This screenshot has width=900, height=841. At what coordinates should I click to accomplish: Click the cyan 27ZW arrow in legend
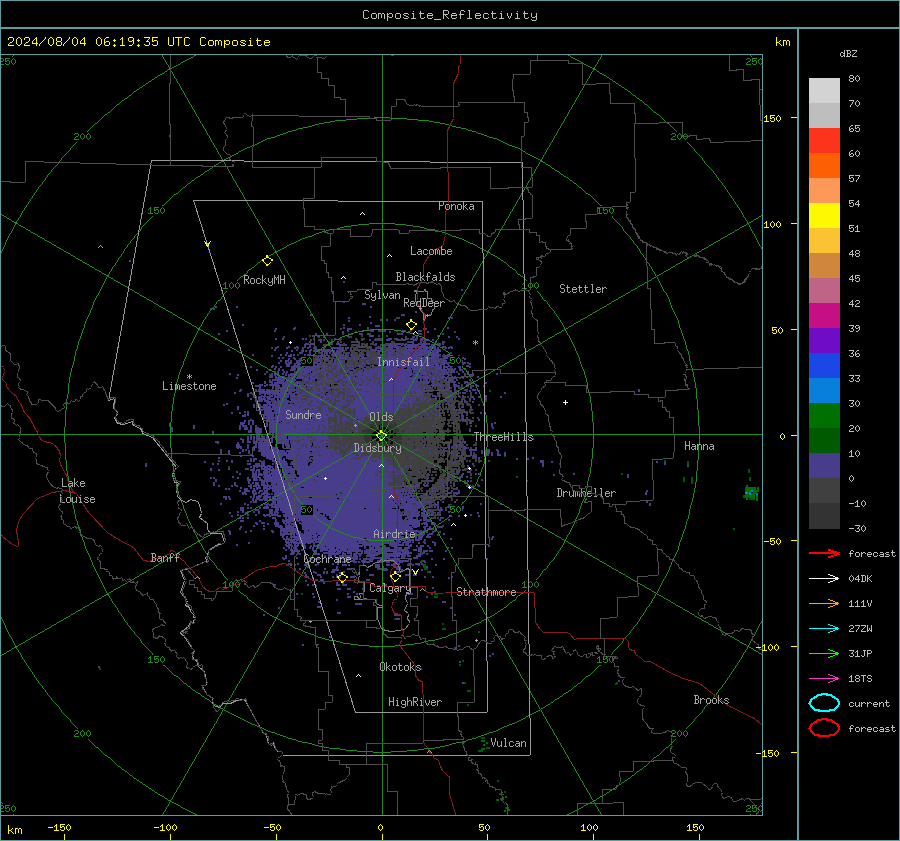[x=824, y=629]
